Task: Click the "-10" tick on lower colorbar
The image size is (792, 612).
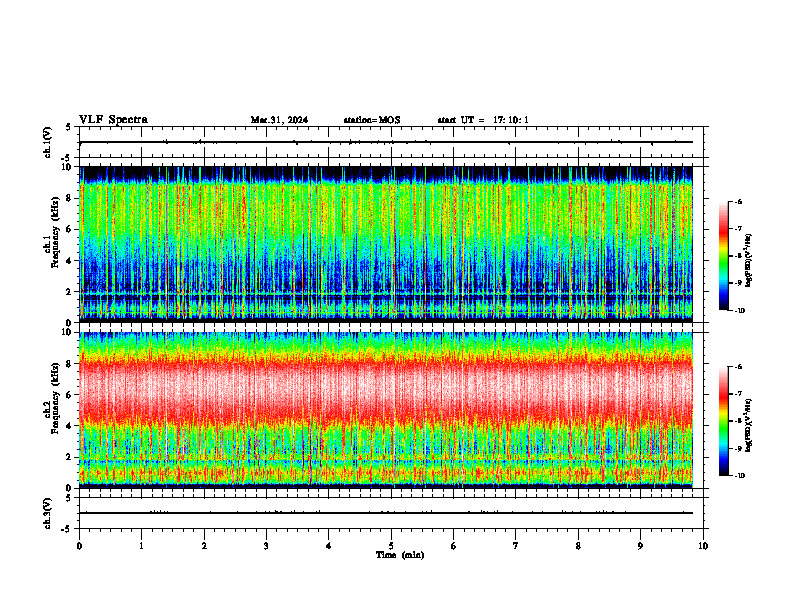Action: pyautogui.click(x=739, y=476)
